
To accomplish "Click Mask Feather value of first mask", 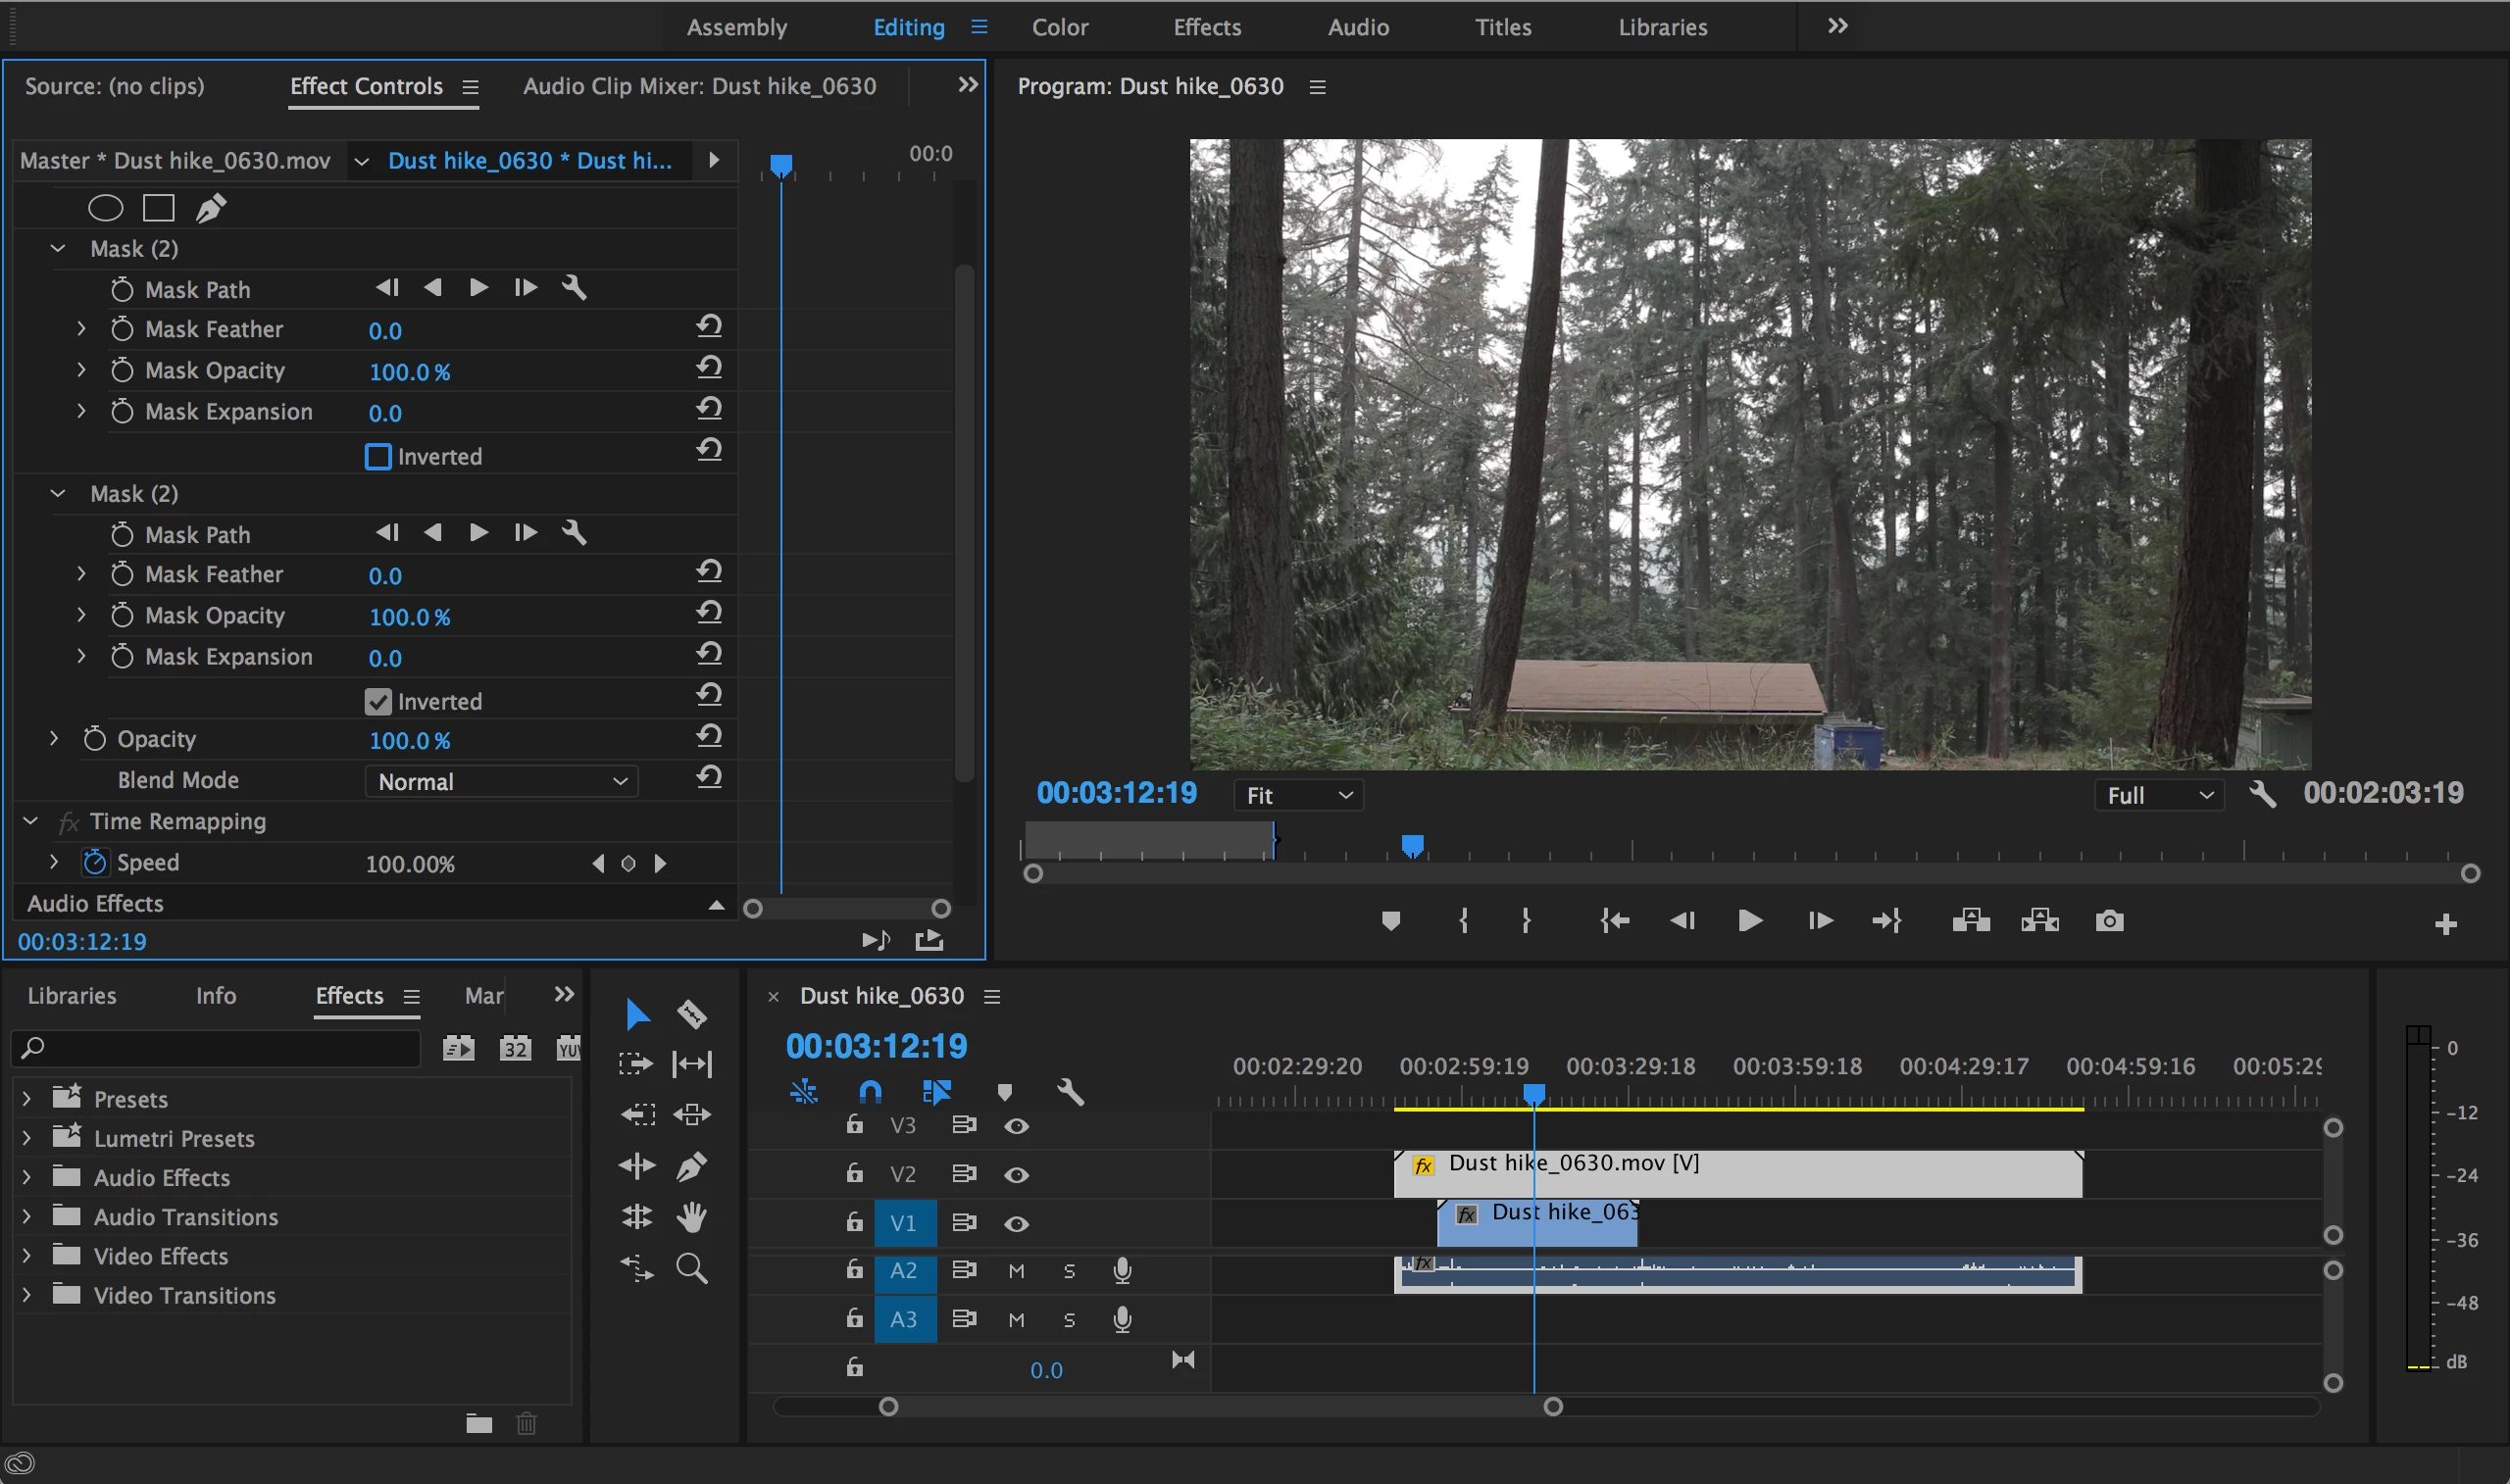I will [x=385, y=331].
